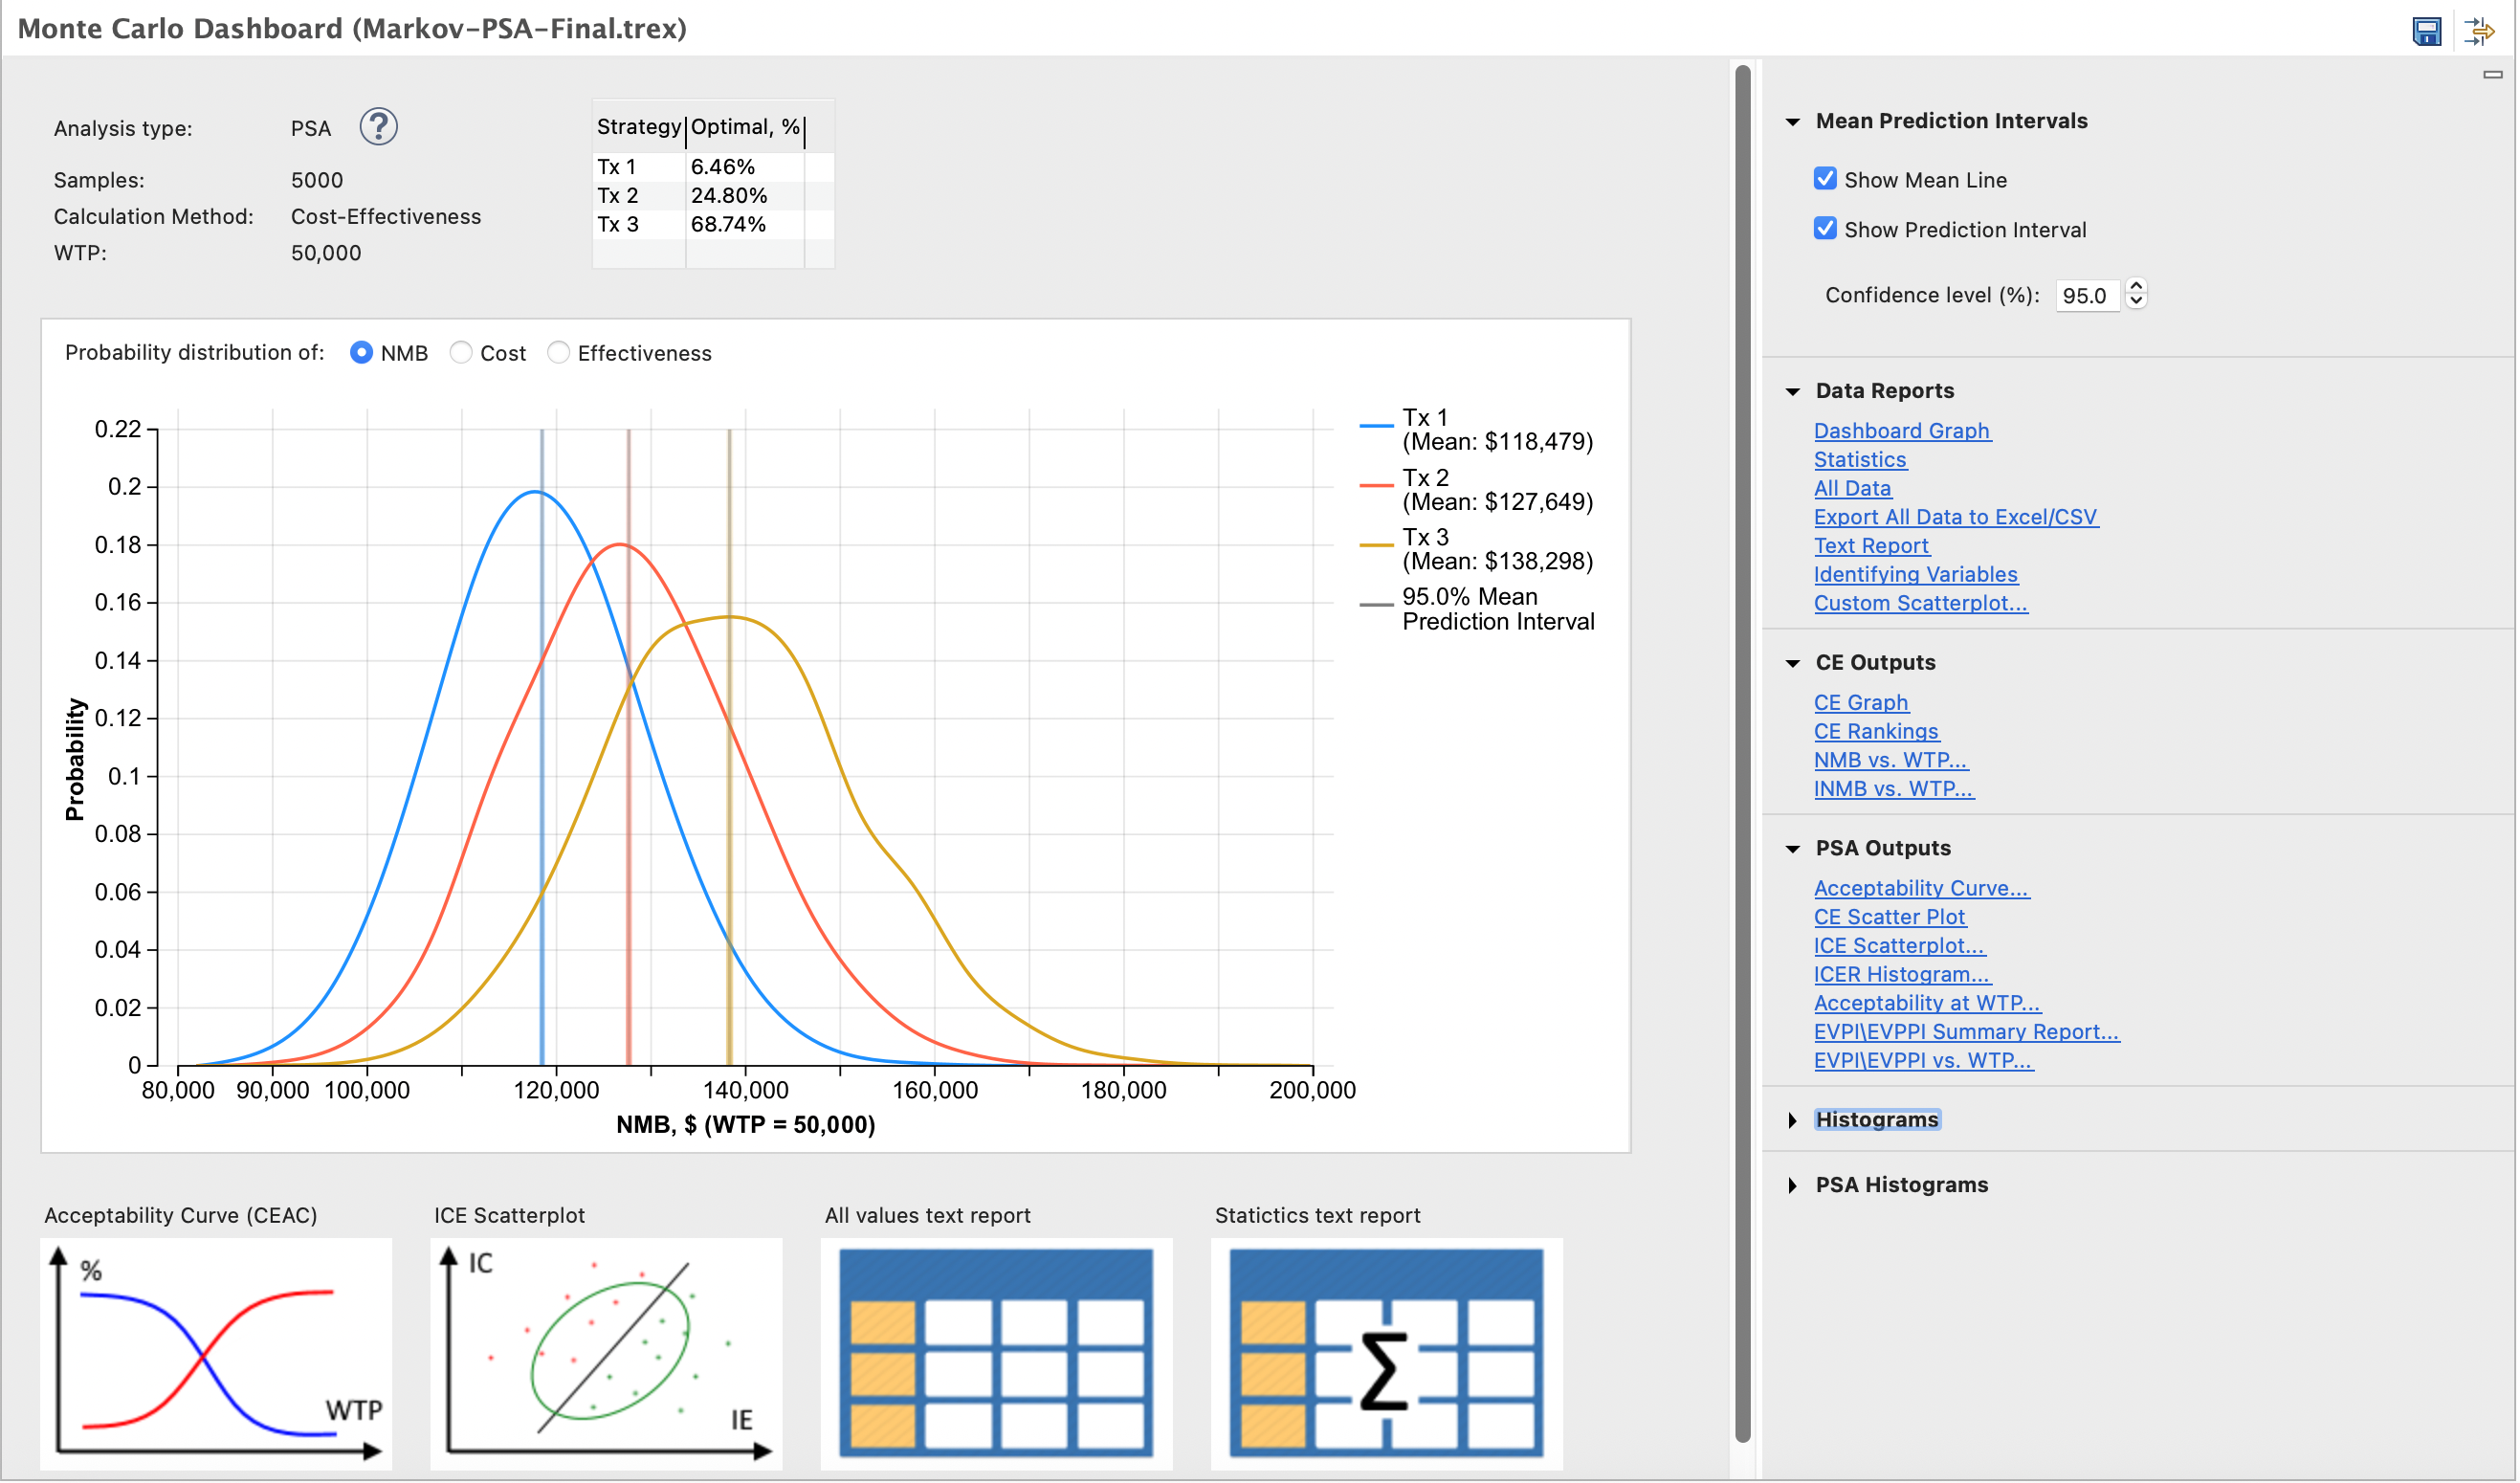Click the ICER Histogram link

coord(1902,975)
